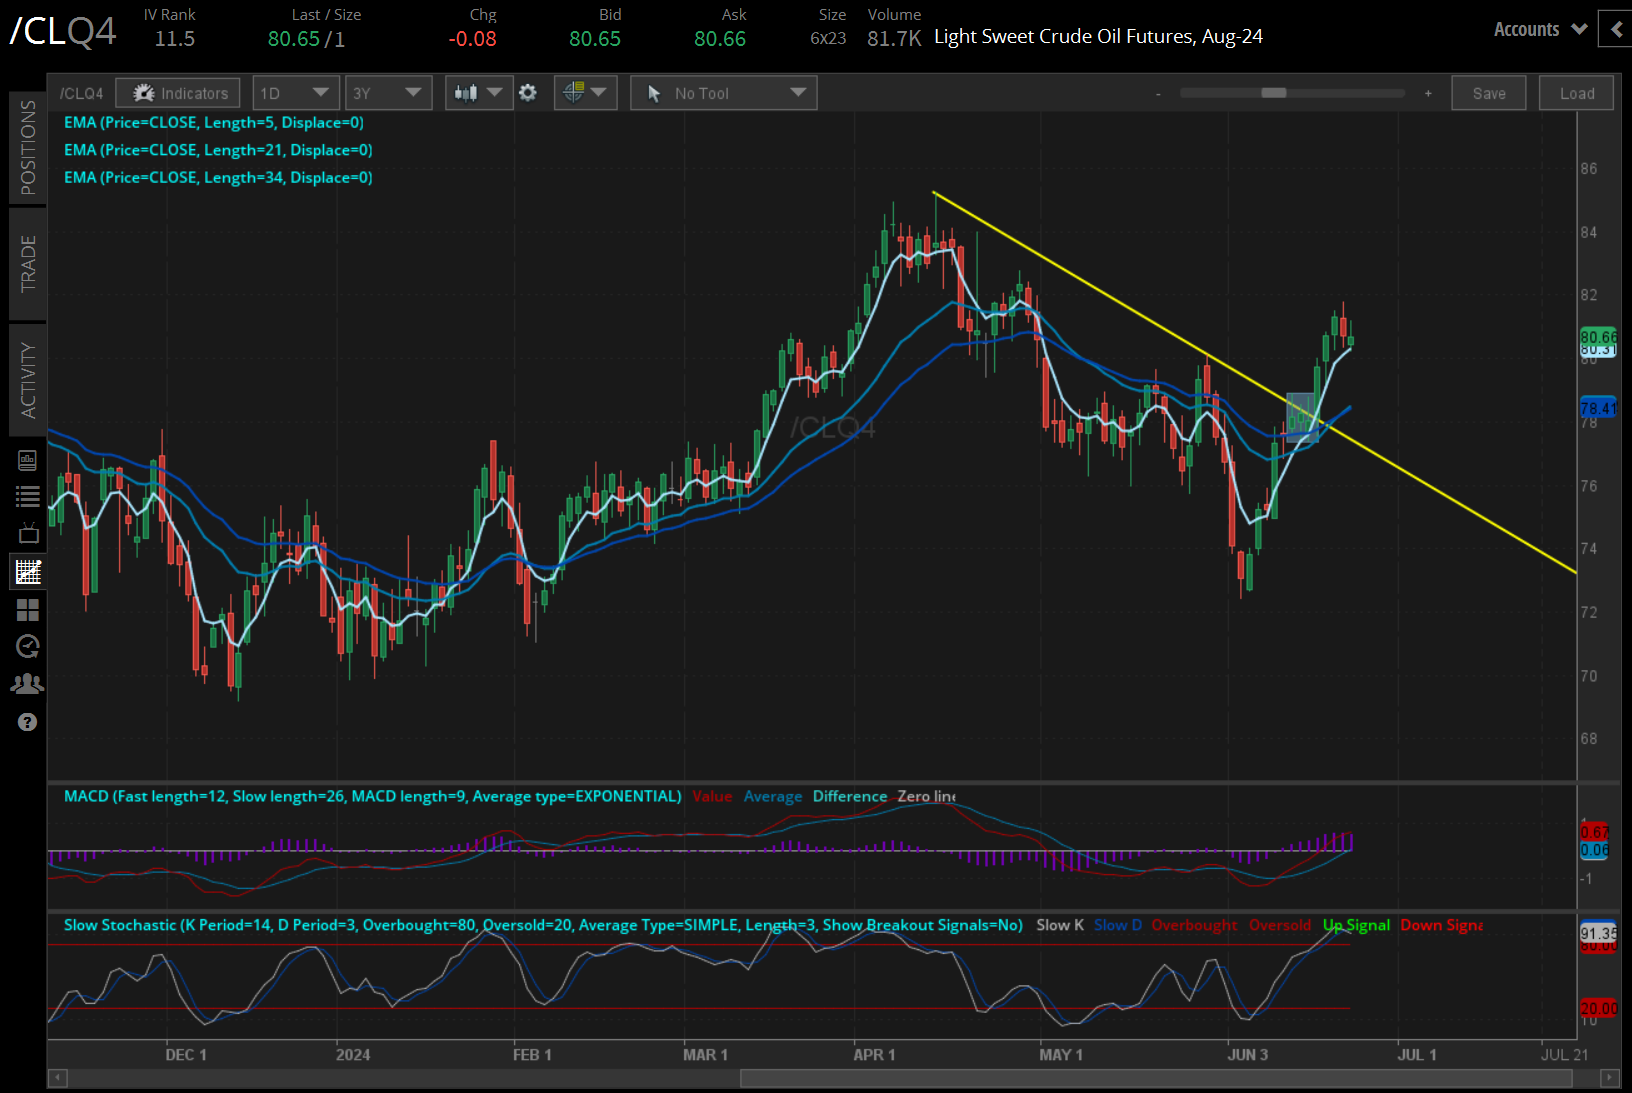Open the candlestick chart type dropdown
This screenshot has height=1093, width=1632.
click(x=478, y=93)
